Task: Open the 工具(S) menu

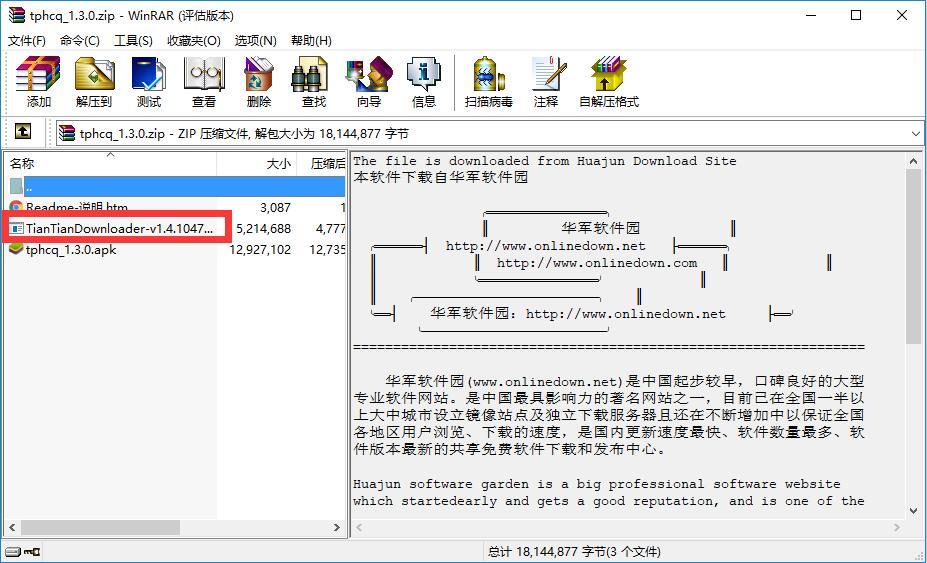Action: pos(133,41)
